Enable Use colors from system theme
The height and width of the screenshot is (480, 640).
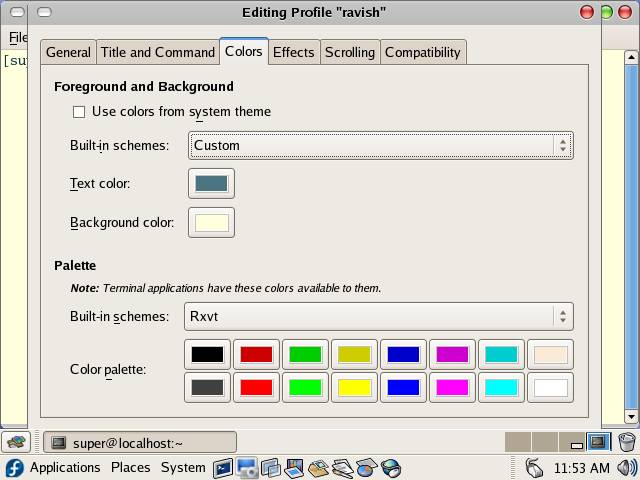[x=79, y=112]
